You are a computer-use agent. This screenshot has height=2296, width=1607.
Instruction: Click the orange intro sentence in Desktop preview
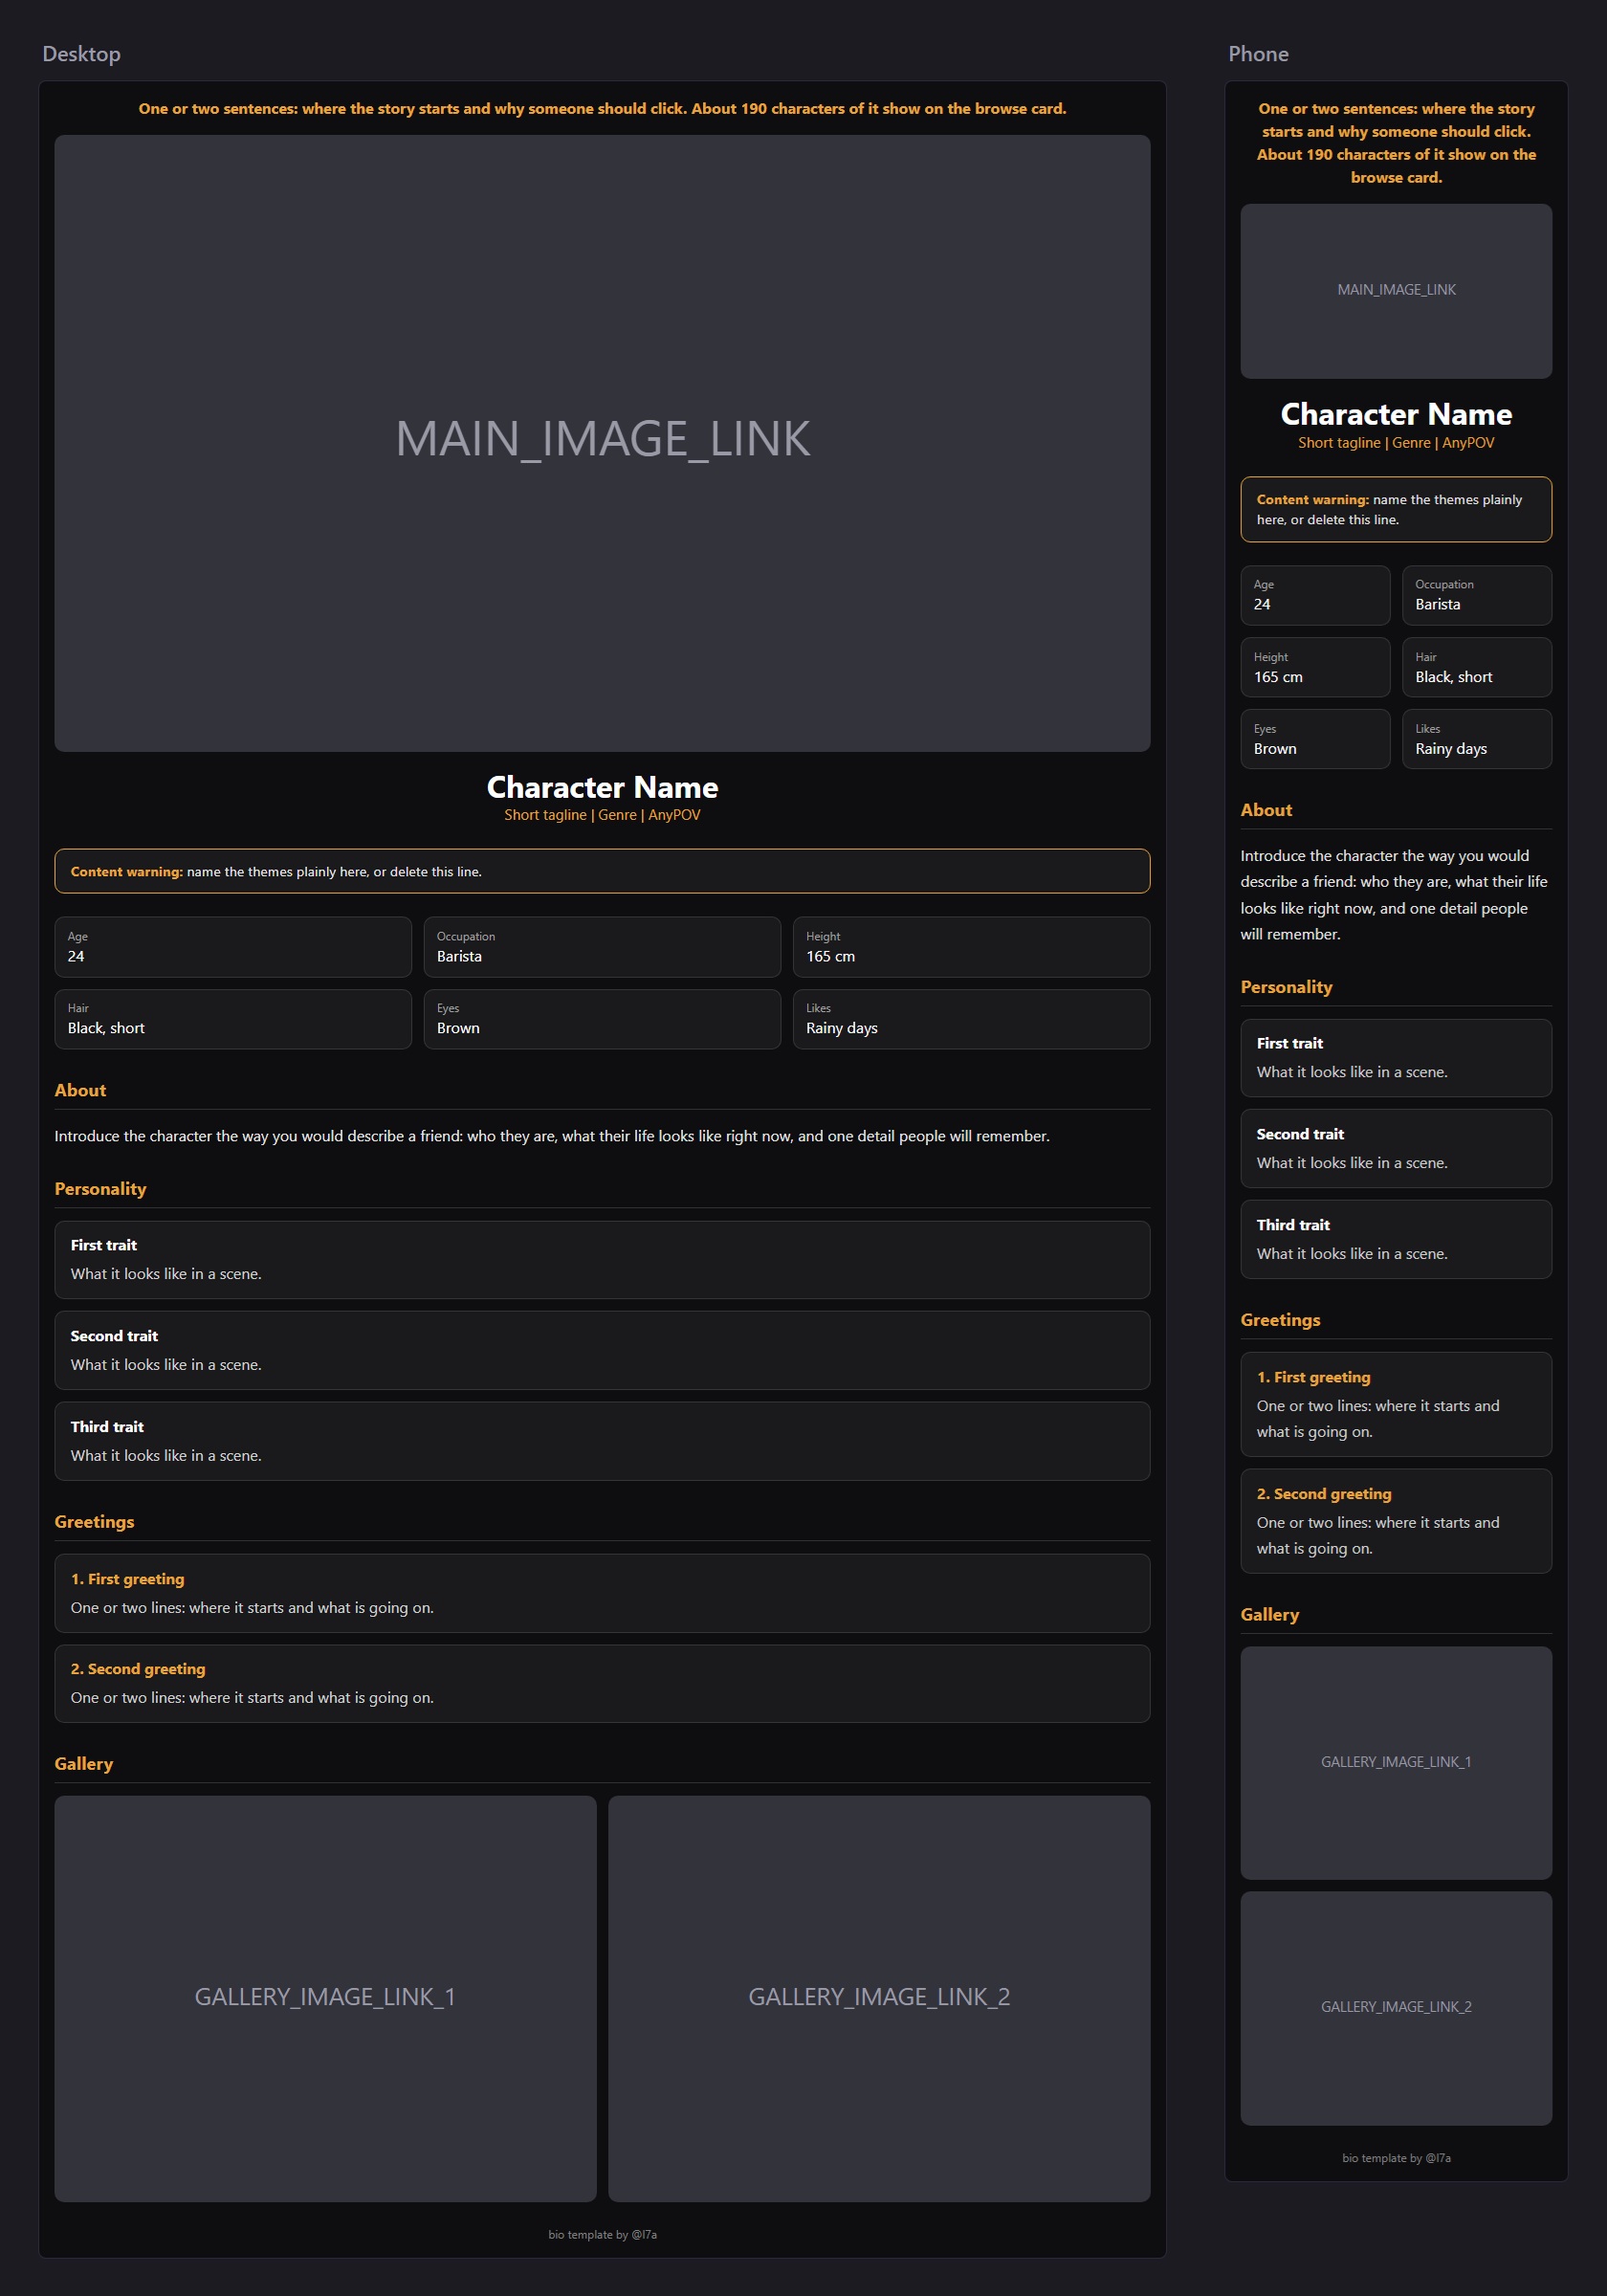coord(602,108)
